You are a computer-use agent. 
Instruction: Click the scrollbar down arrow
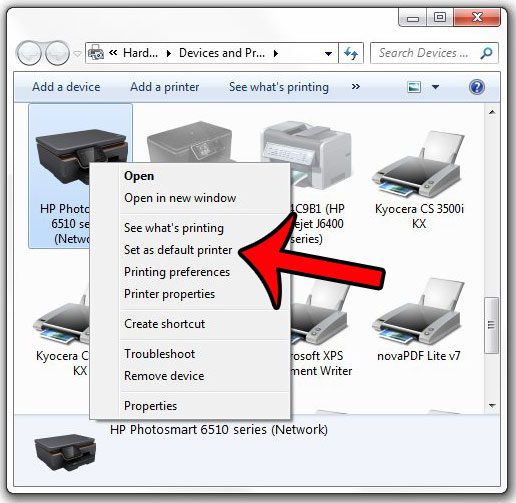coord(492,405)
